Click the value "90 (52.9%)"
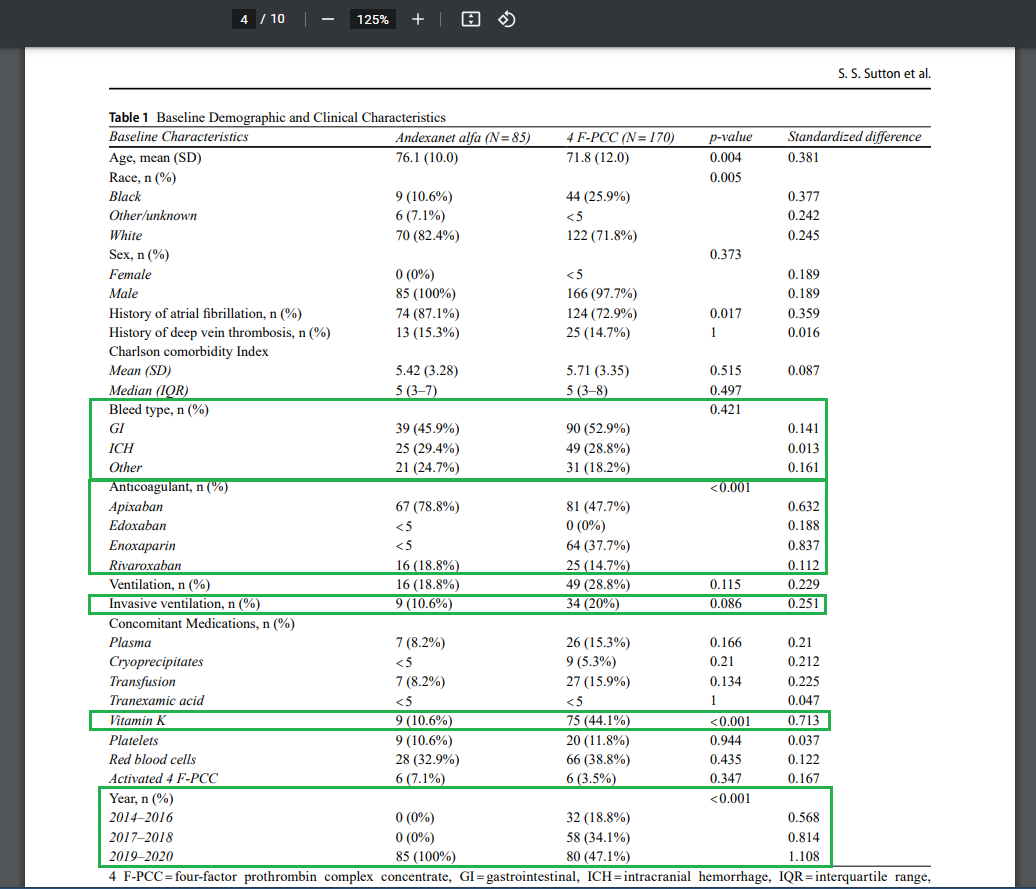 tap(598, 429)
